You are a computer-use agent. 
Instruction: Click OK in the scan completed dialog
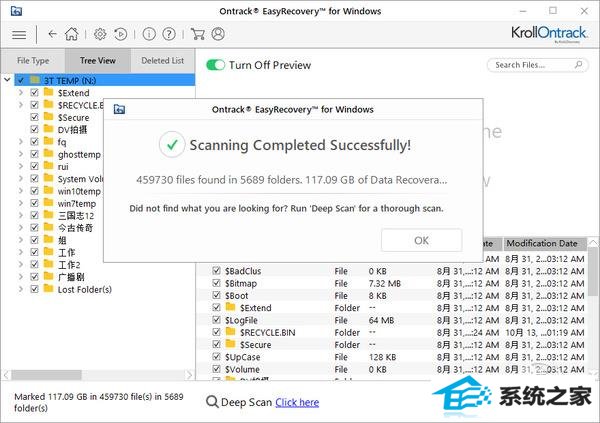pos(421,240)
